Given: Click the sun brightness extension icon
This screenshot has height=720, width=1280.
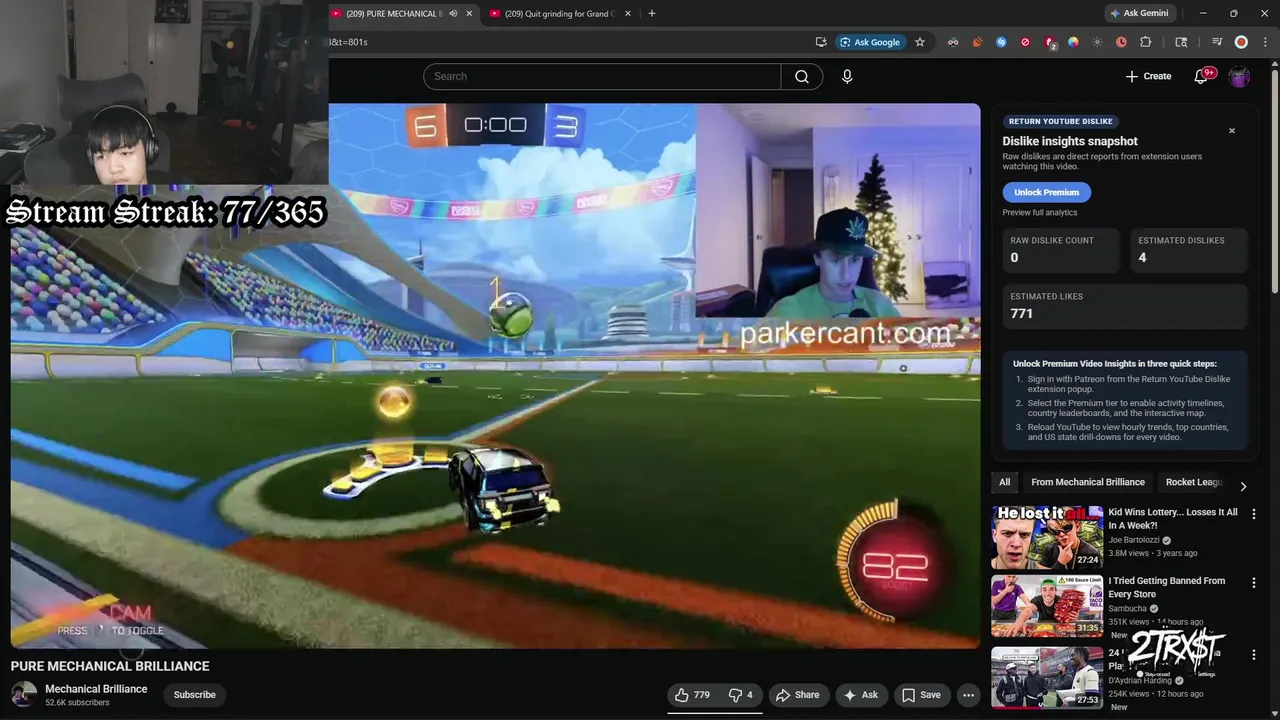Looking at the screenshot, I should pyautogui.click(x=1097, y=42).
